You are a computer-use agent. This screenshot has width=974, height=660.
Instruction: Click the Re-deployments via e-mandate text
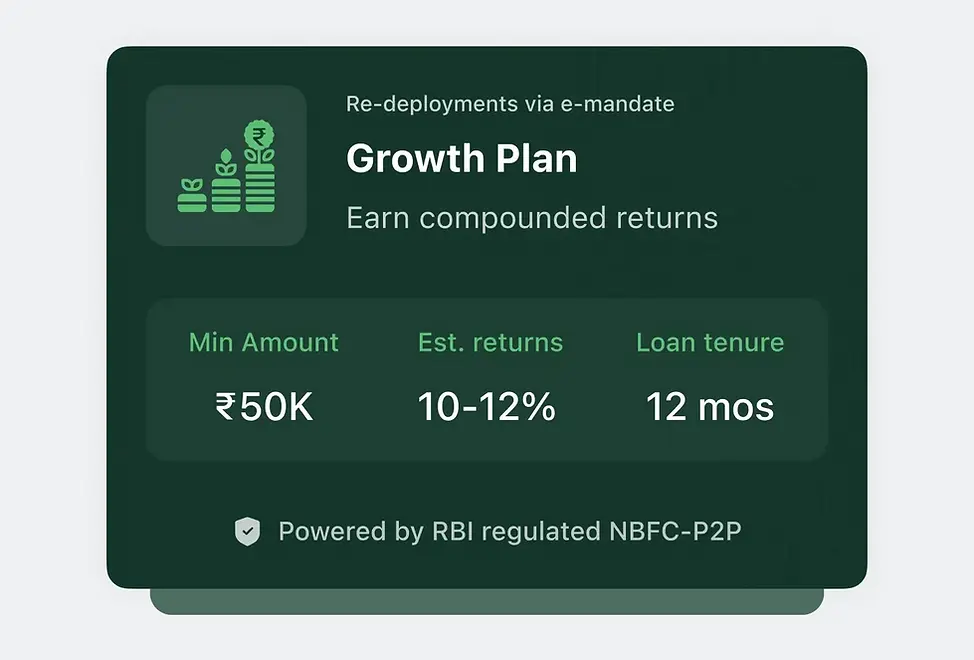pyautogui.click(x=510, y=104)
